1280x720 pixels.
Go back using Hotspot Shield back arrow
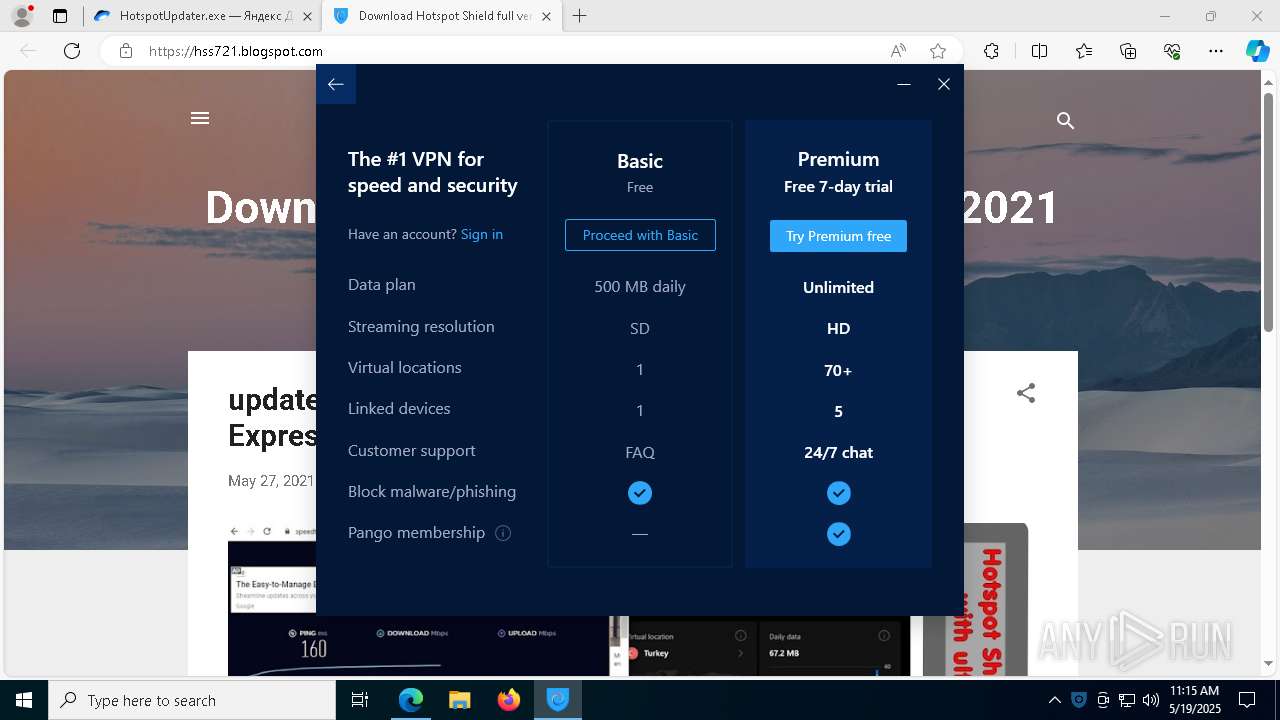336,84
